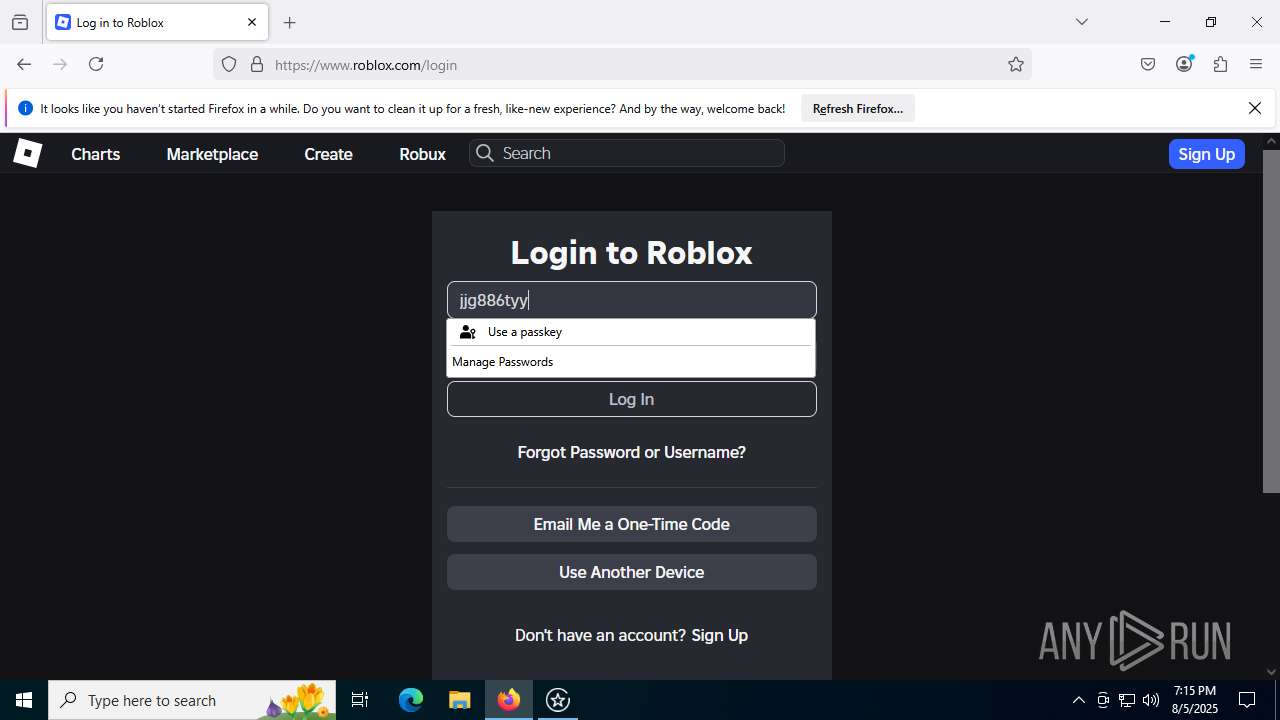Select the 'Log in to Roblox' browser tab

click(x=156, y=22)
